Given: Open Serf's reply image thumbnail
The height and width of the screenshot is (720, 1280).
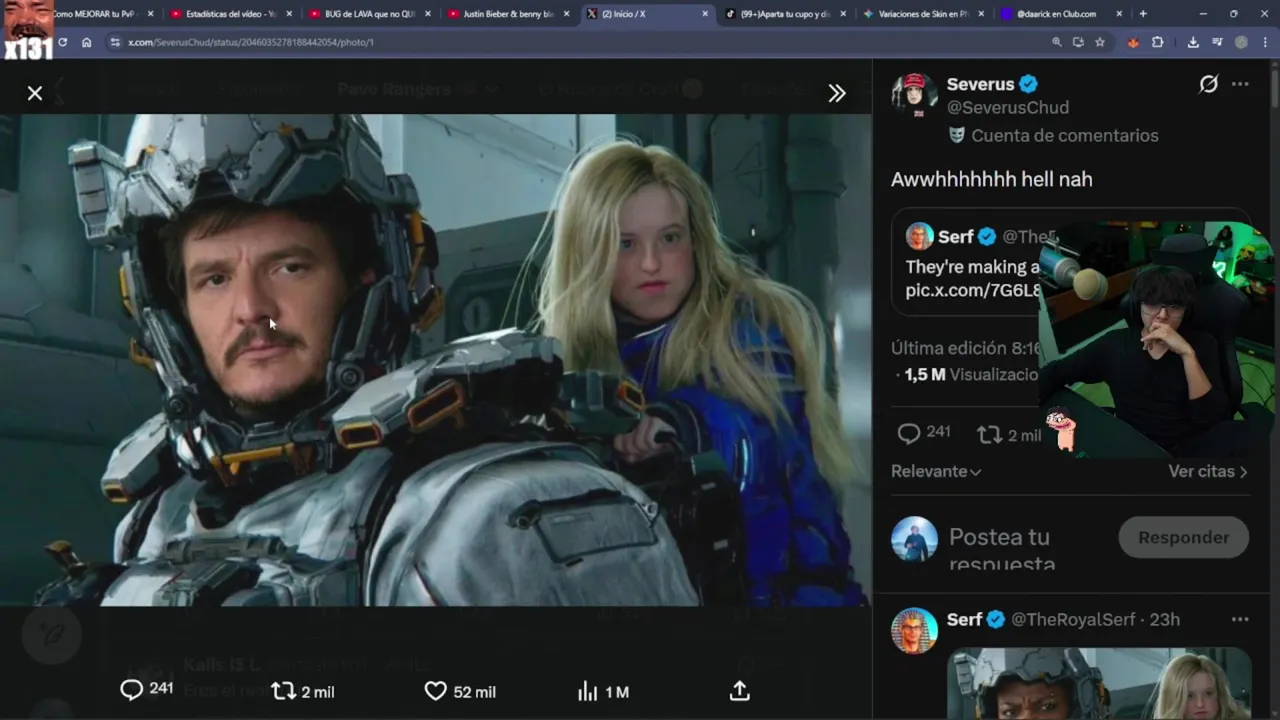Looking at the screenshot, I should [1099, 683].
